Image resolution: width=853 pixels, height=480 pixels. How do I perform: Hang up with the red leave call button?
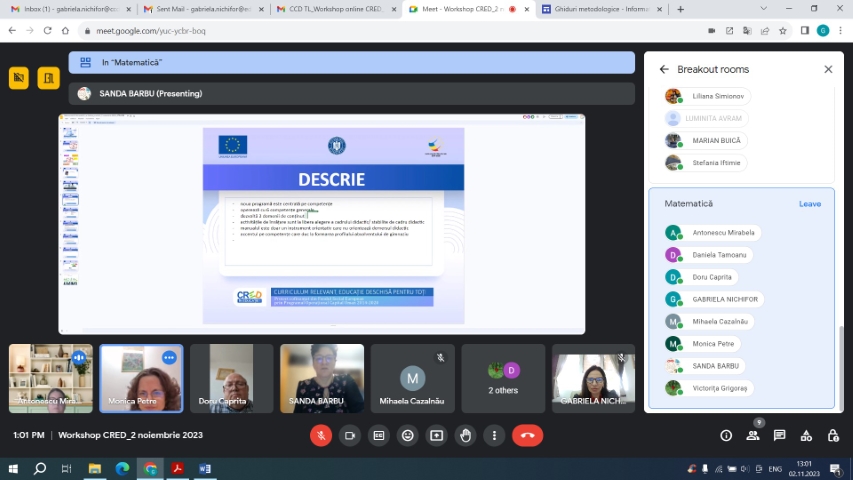pyautogui.click(x=527, y=435)
